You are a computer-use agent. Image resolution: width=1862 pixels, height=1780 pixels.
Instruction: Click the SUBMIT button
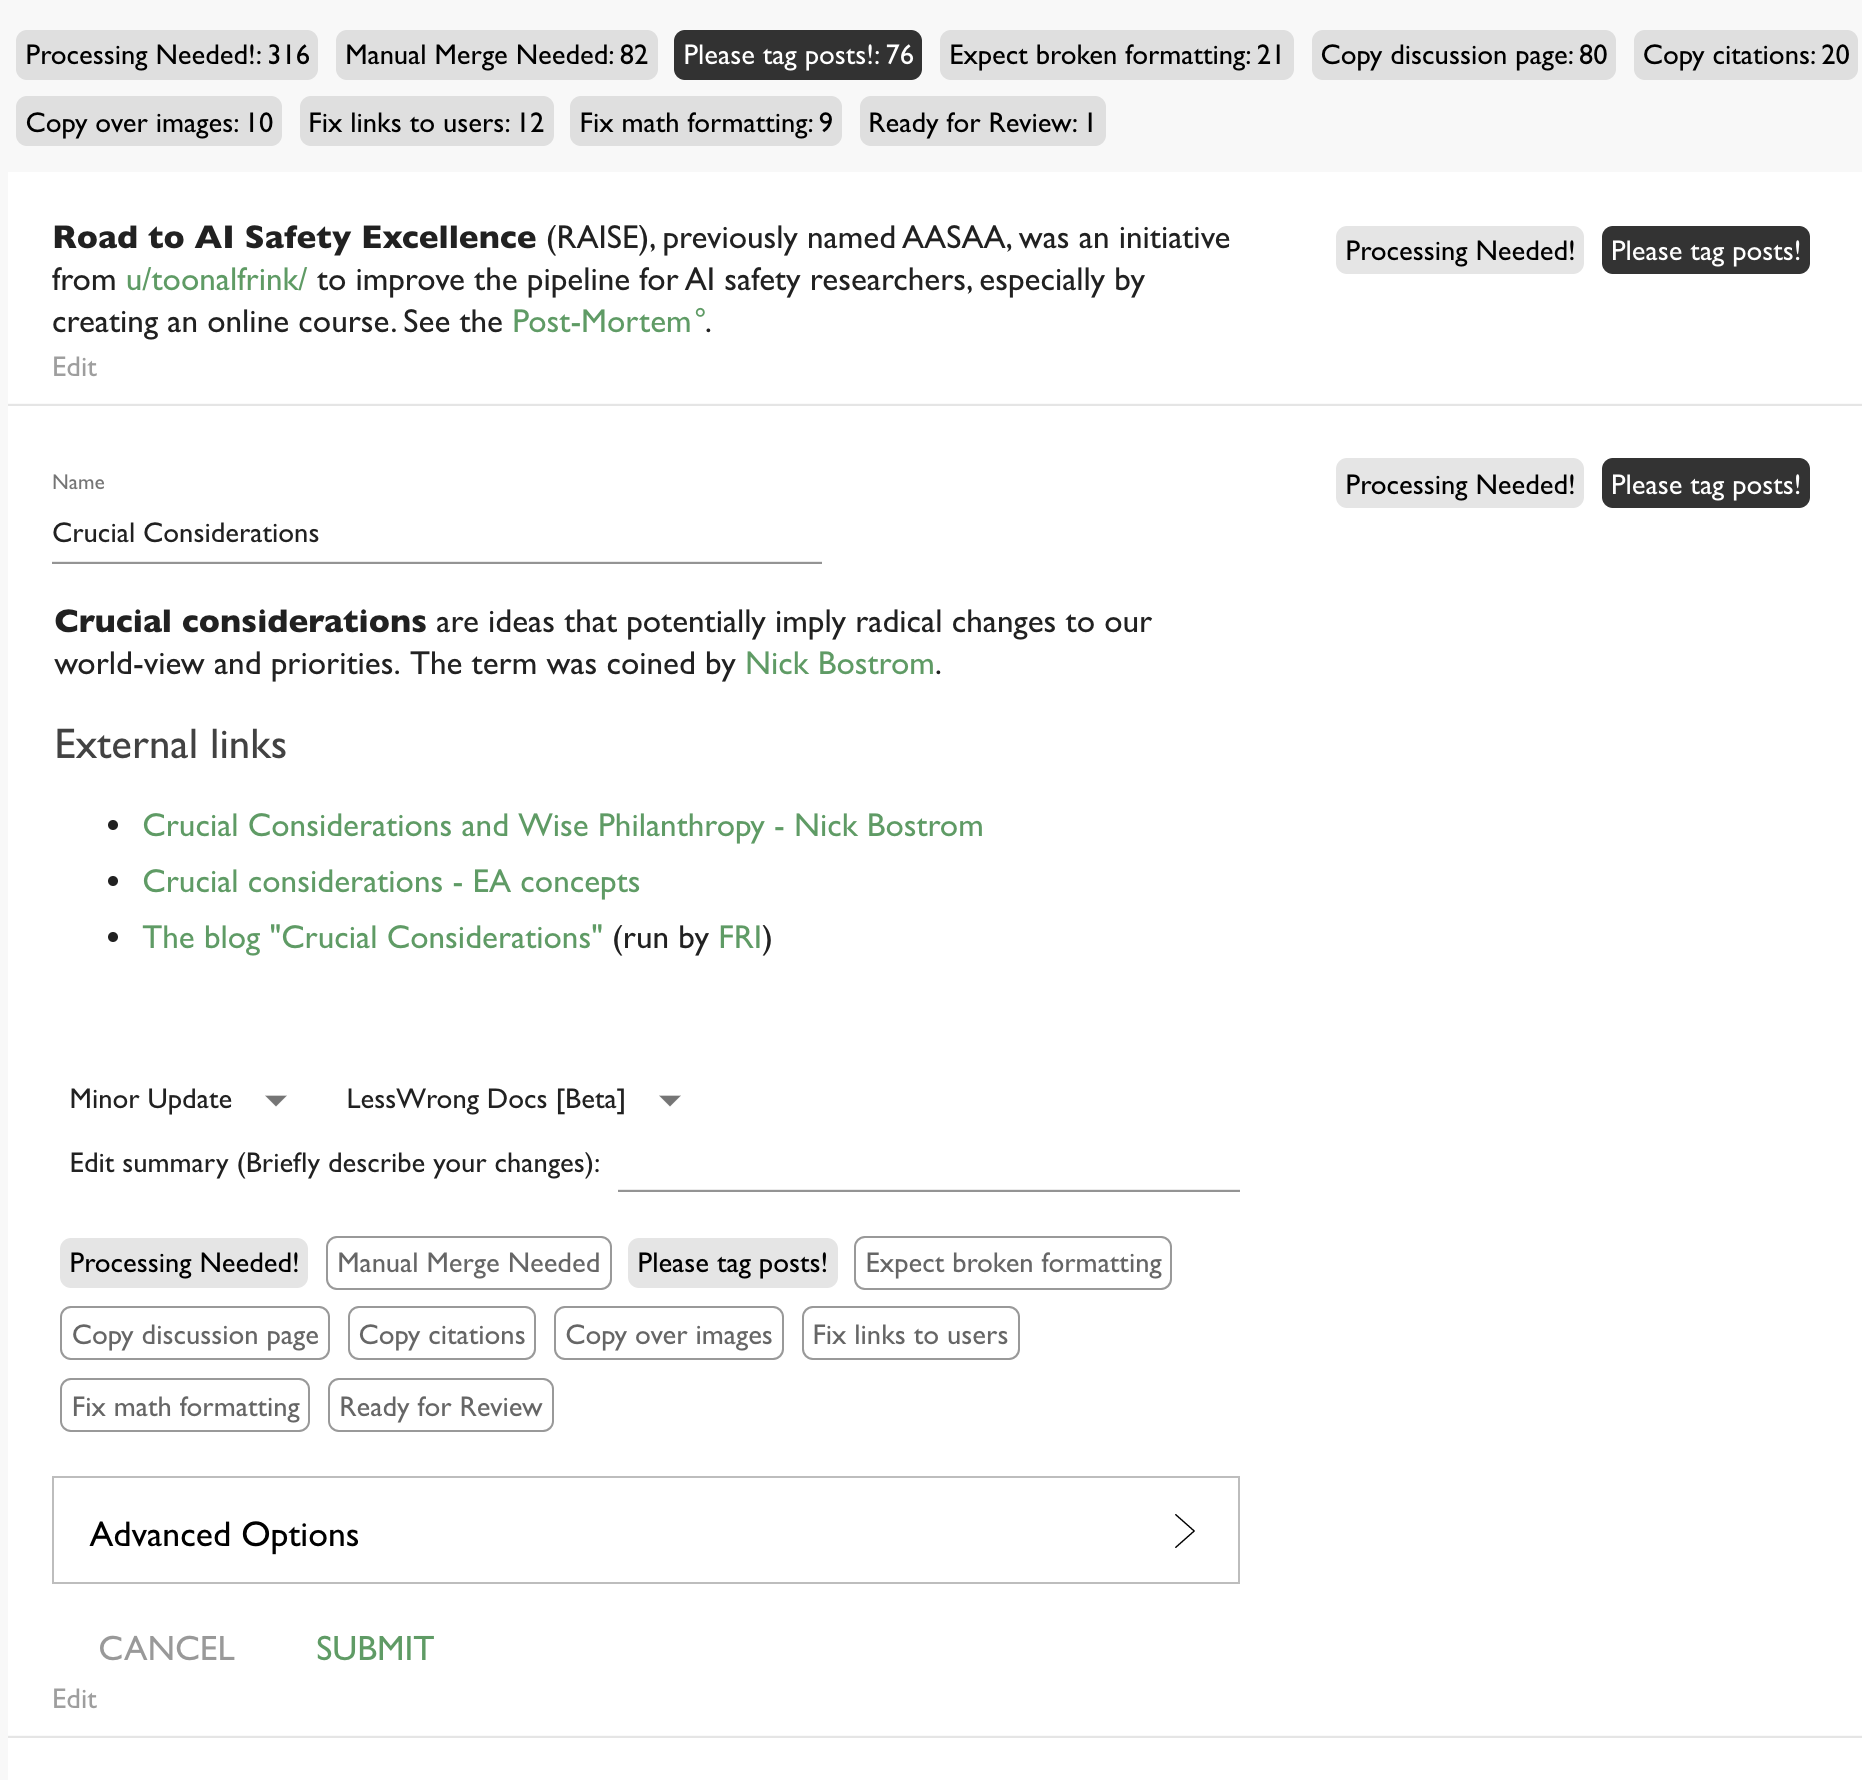(x=374, y=1649)
